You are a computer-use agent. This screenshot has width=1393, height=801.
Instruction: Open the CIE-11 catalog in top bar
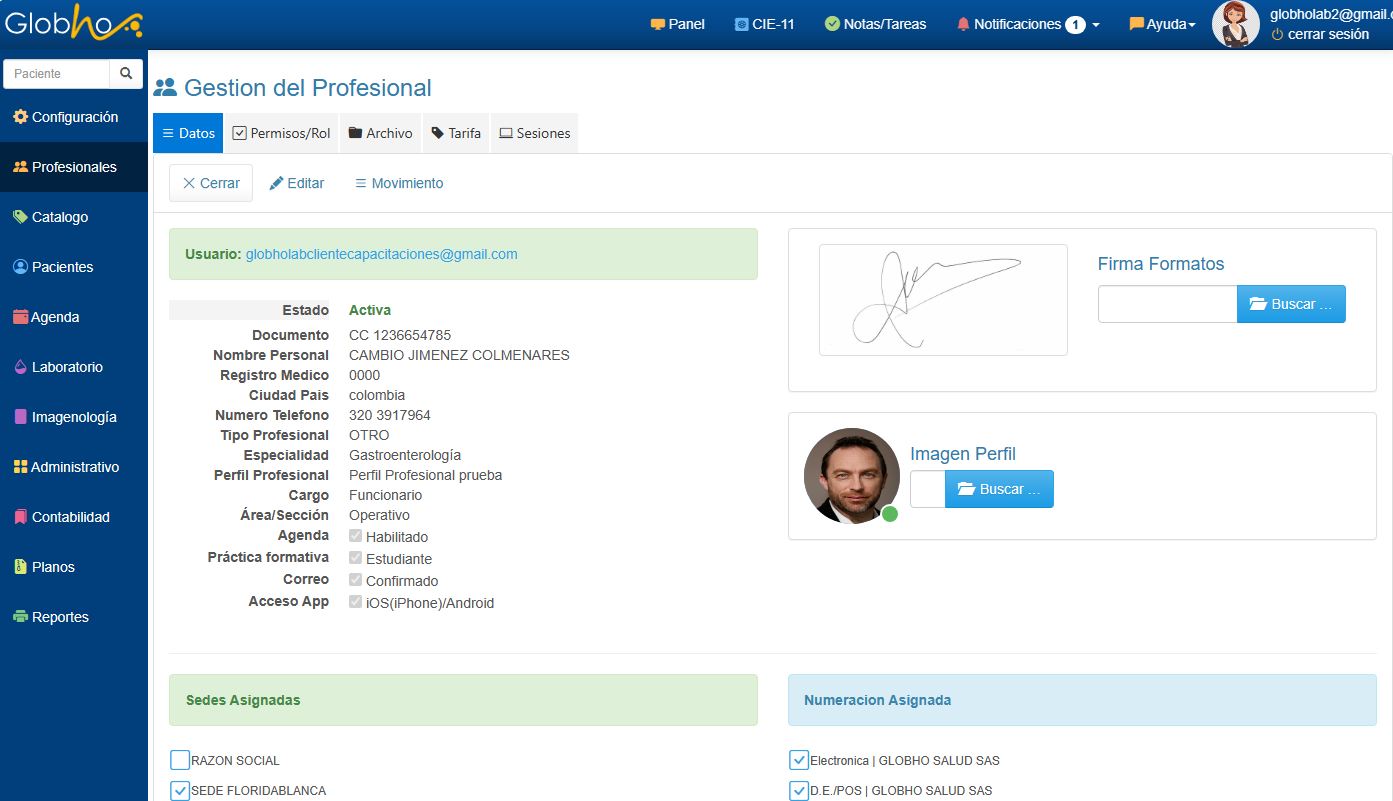point(764,24)
